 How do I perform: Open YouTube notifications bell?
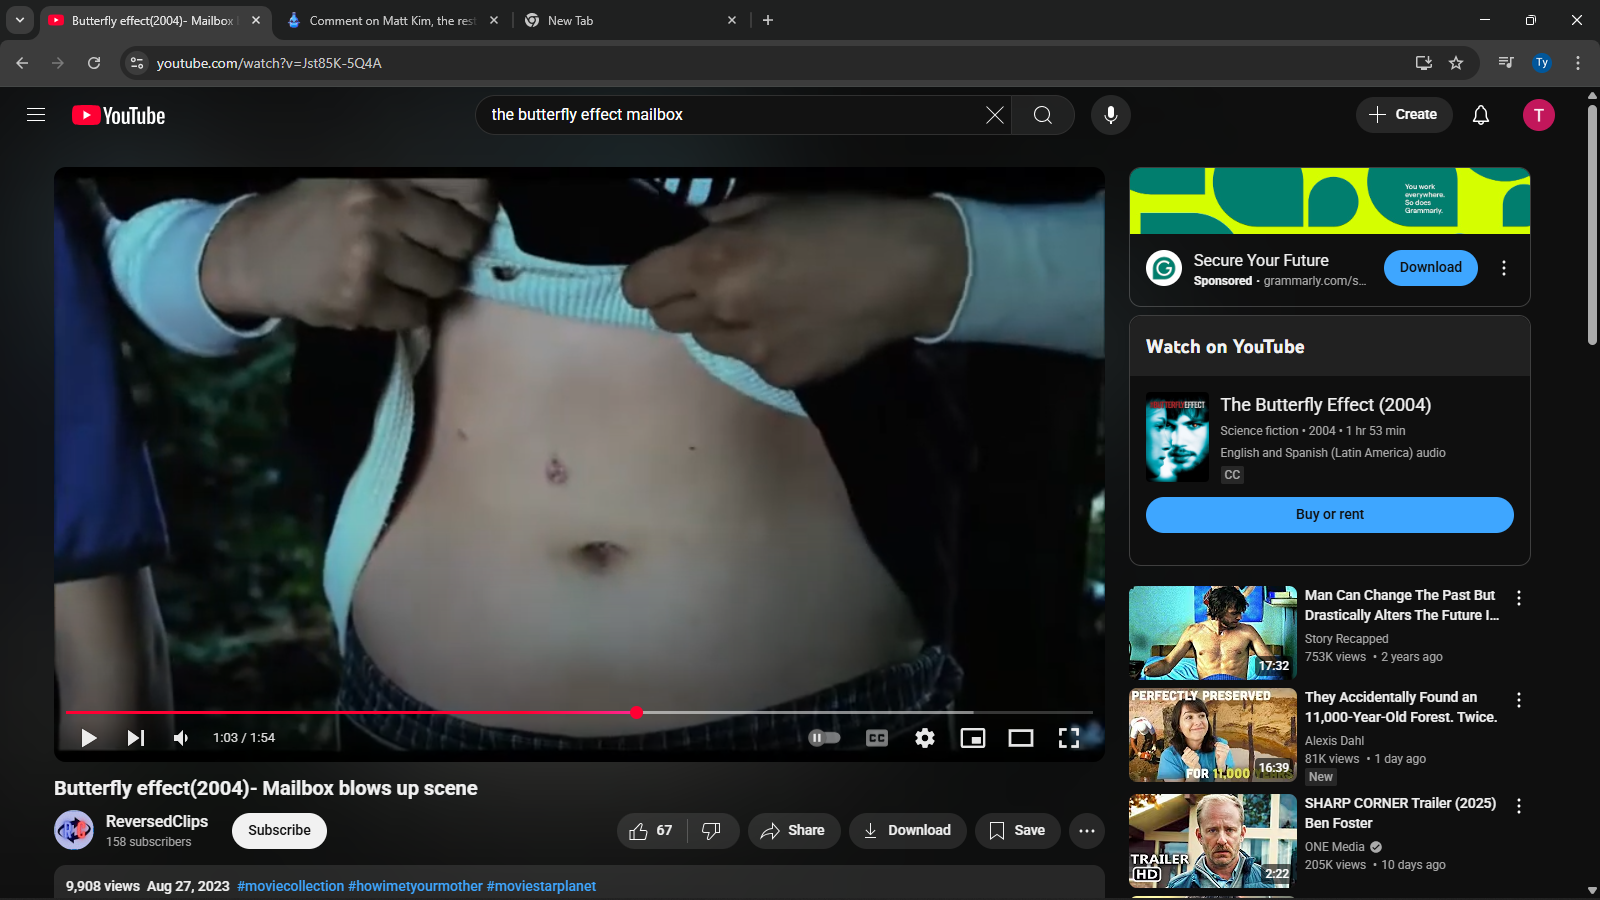point(1481,115)
